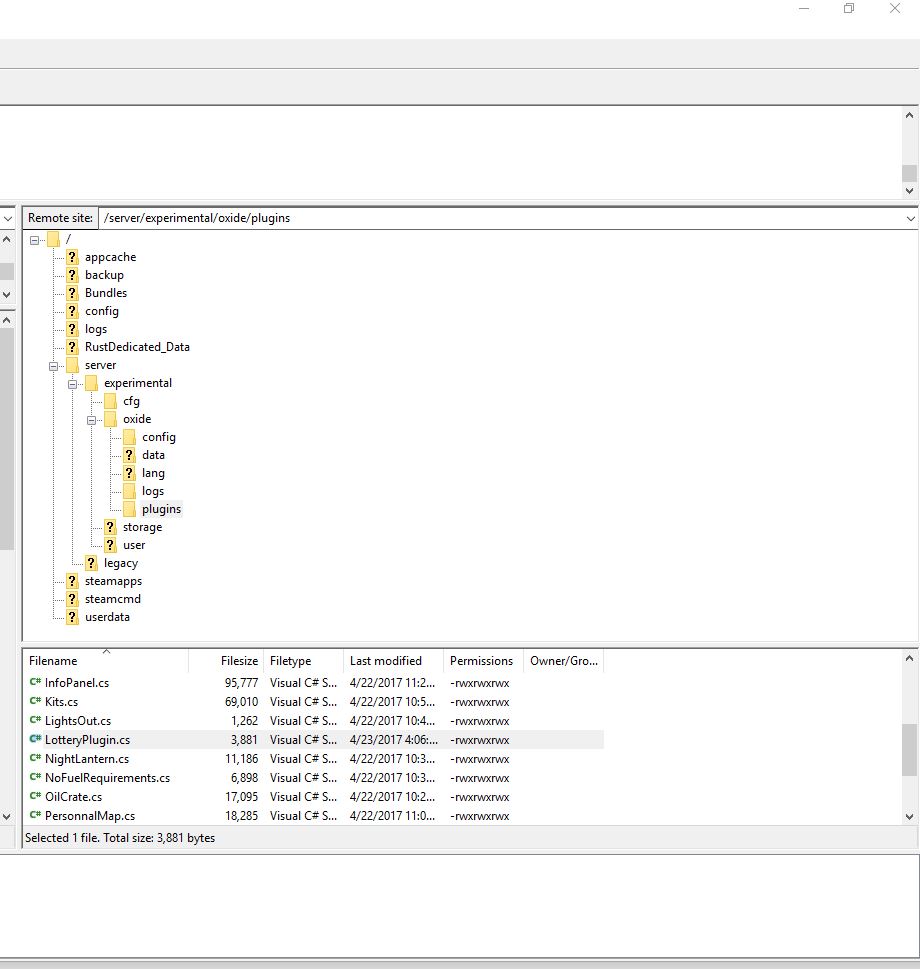Click the file list scrollbar thumb
This screenshot has width=920, height=969.
909,750
